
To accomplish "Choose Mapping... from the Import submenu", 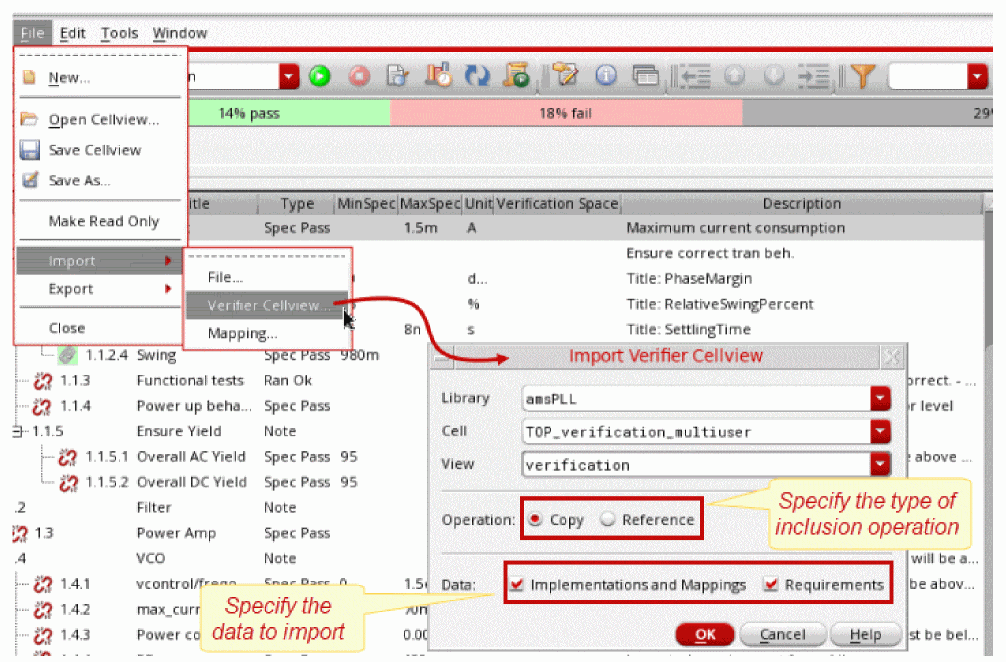I will click(x=242, y=334).
